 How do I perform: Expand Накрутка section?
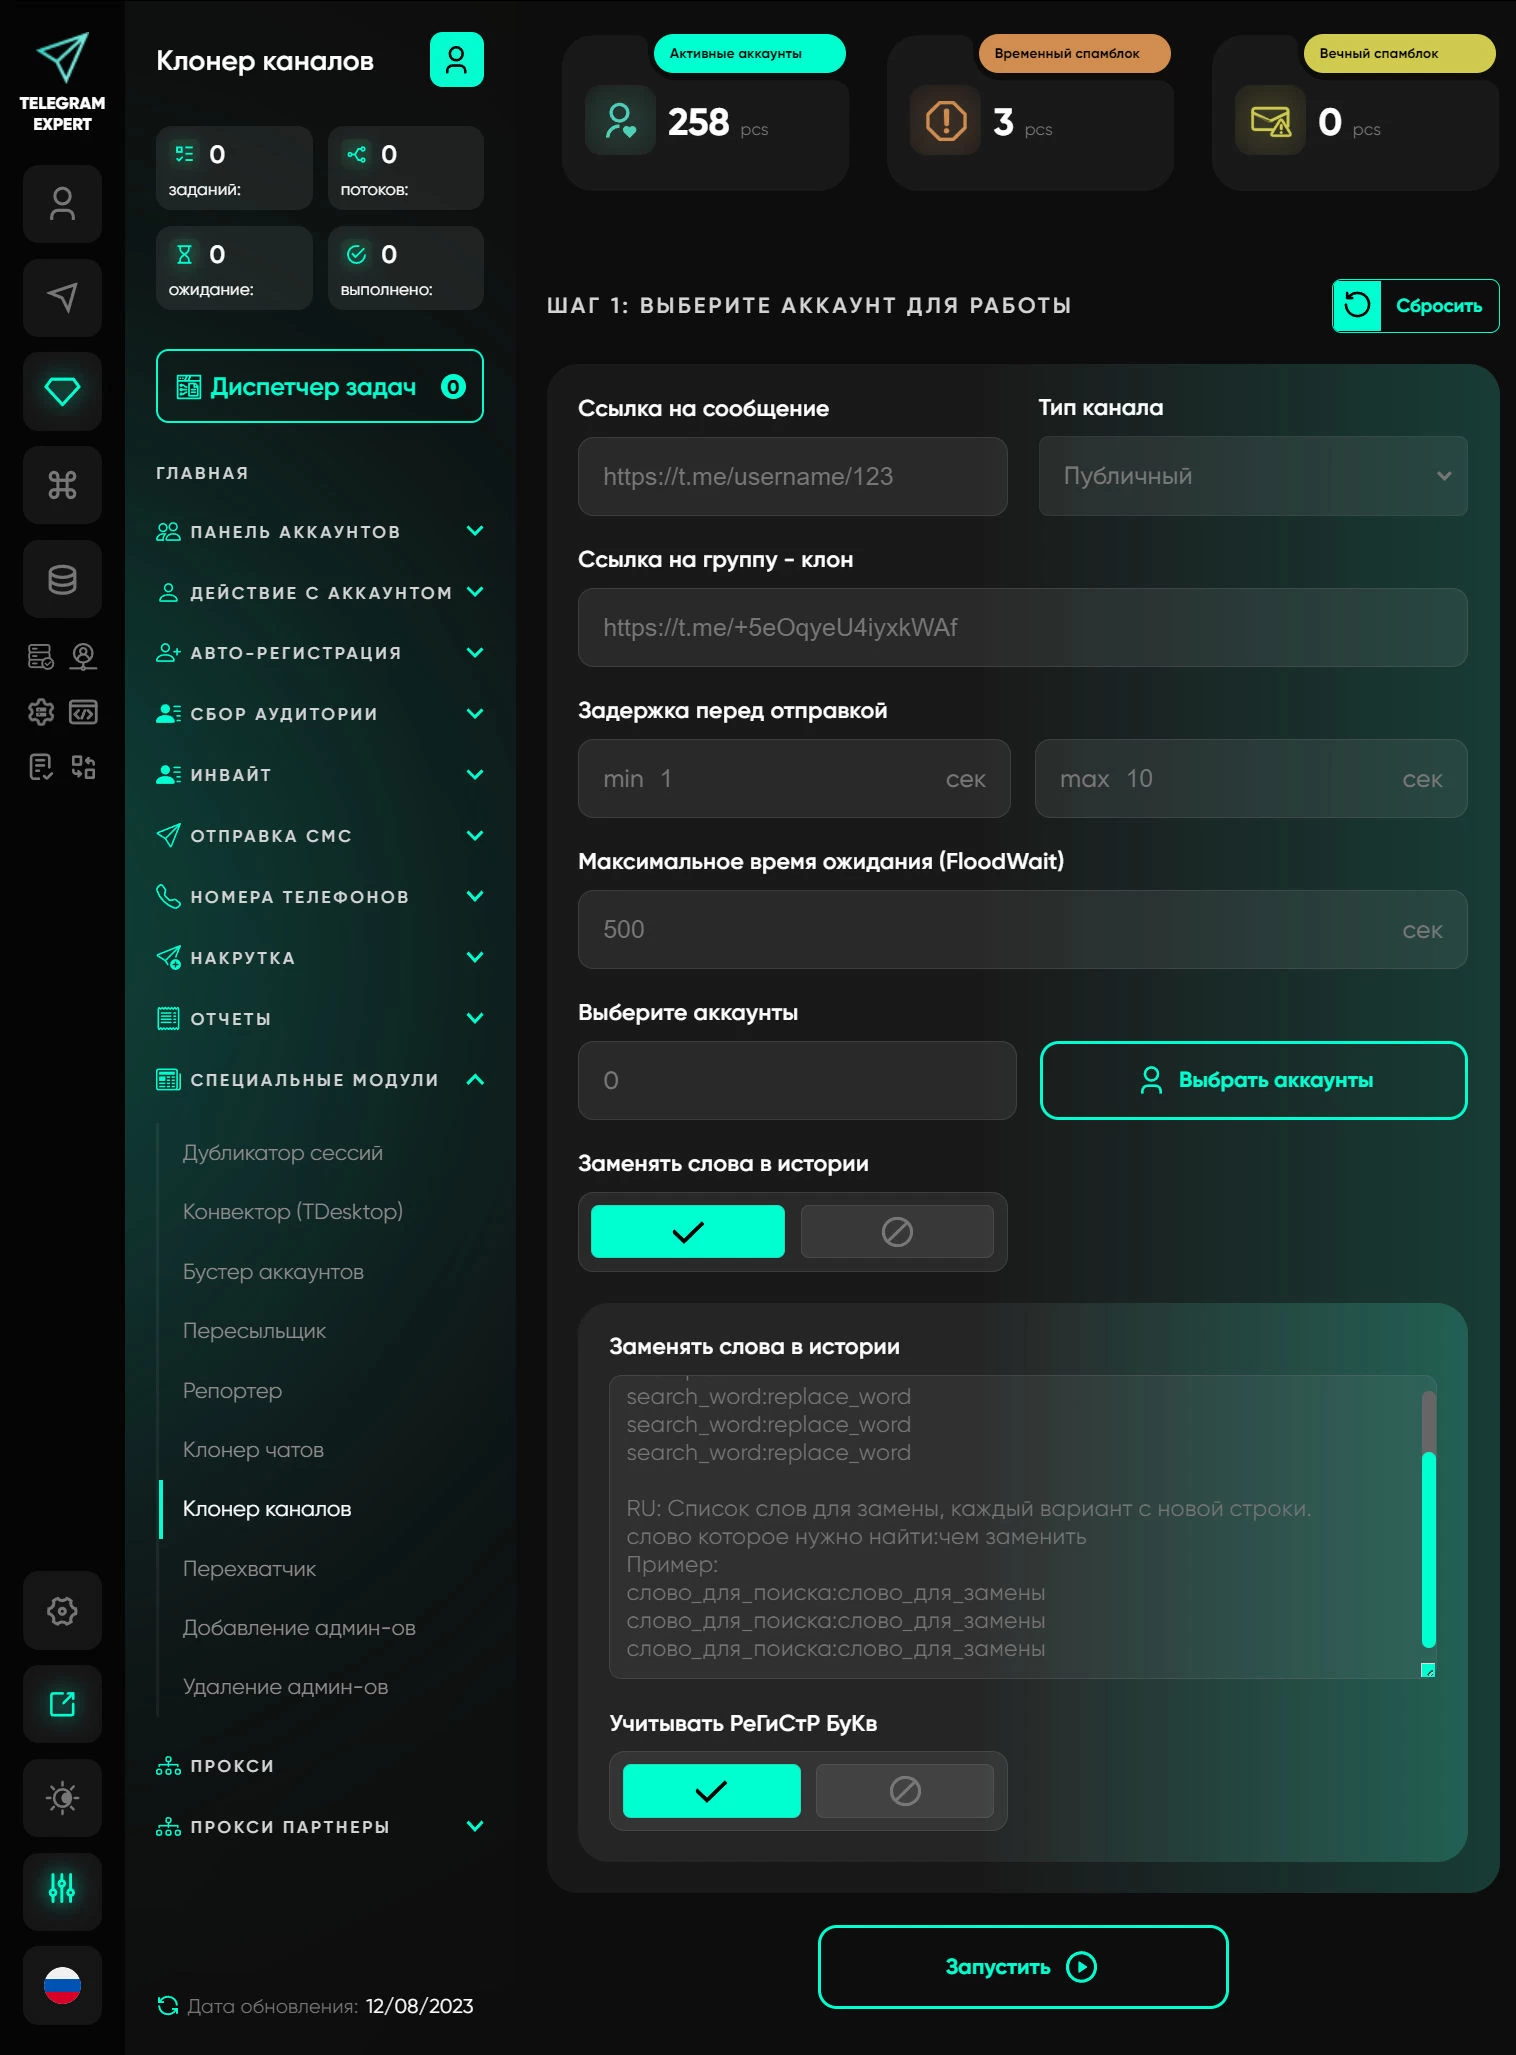320,958
